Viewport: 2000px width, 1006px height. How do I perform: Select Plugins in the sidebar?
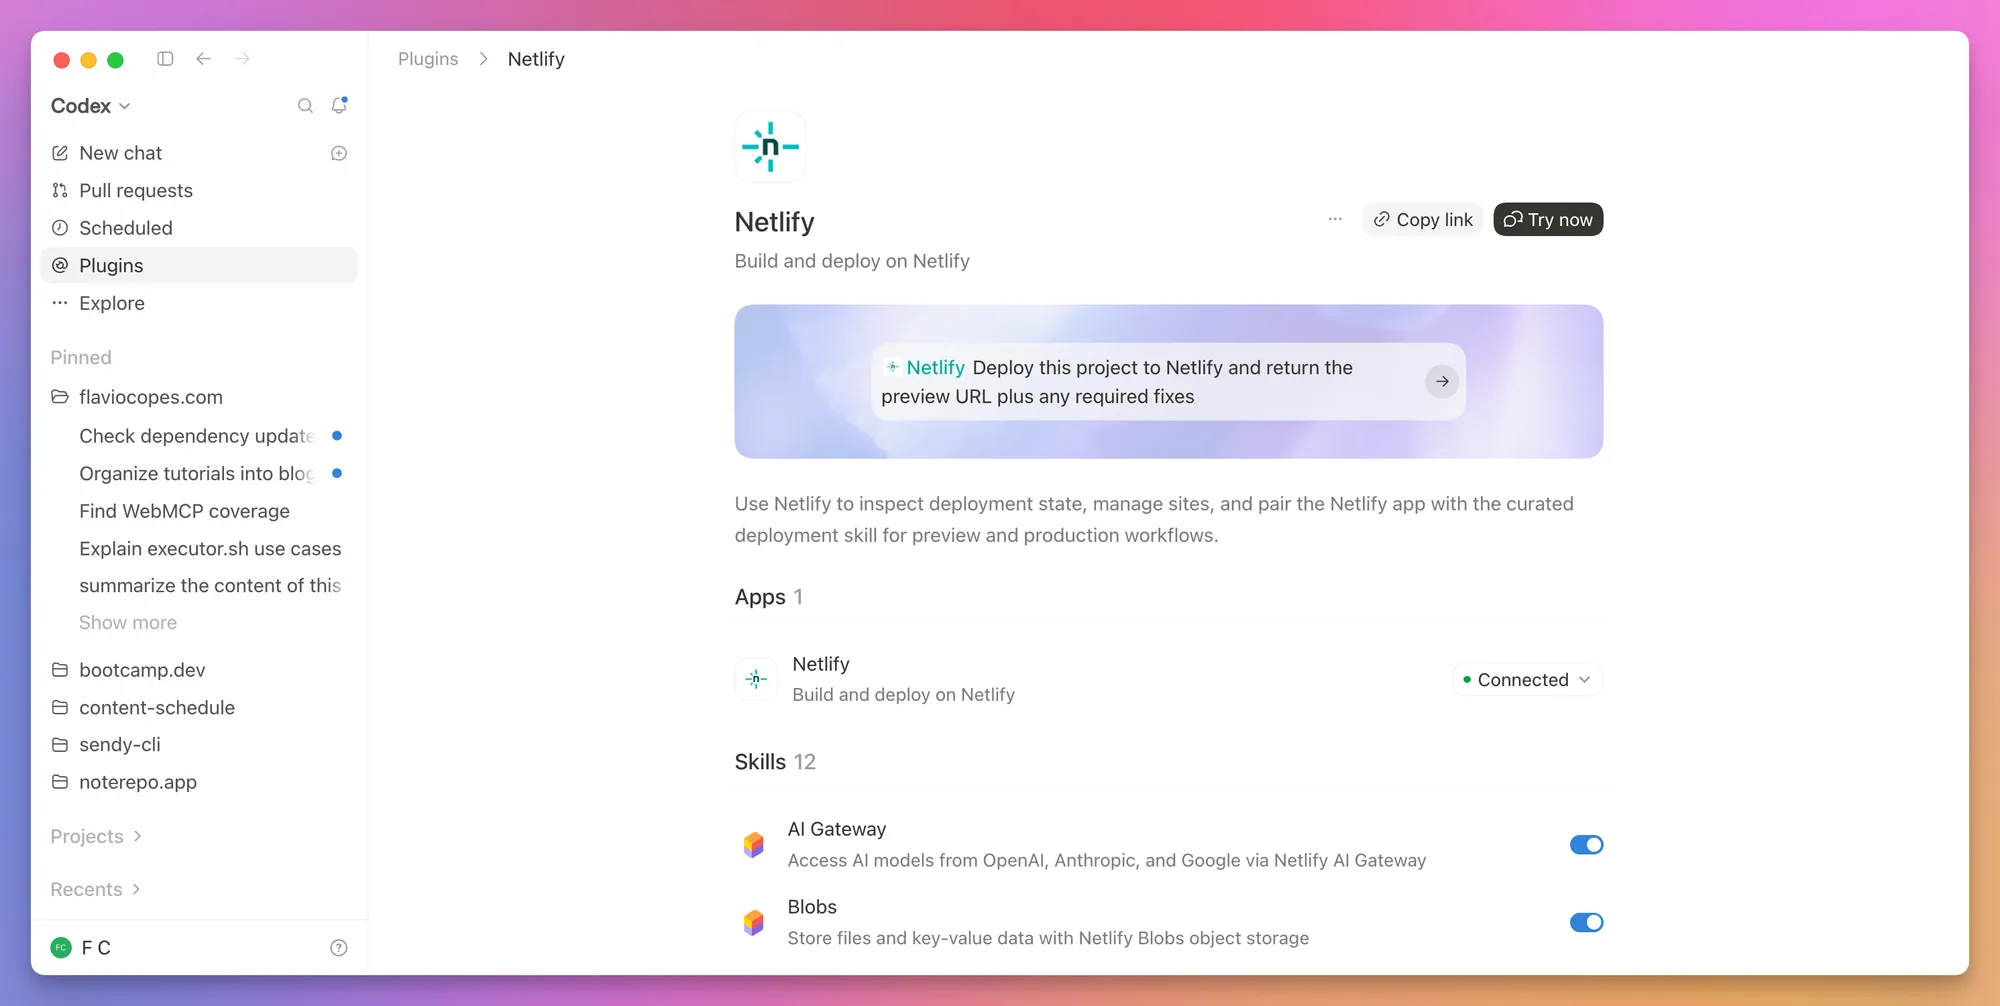tap(199, 265)
